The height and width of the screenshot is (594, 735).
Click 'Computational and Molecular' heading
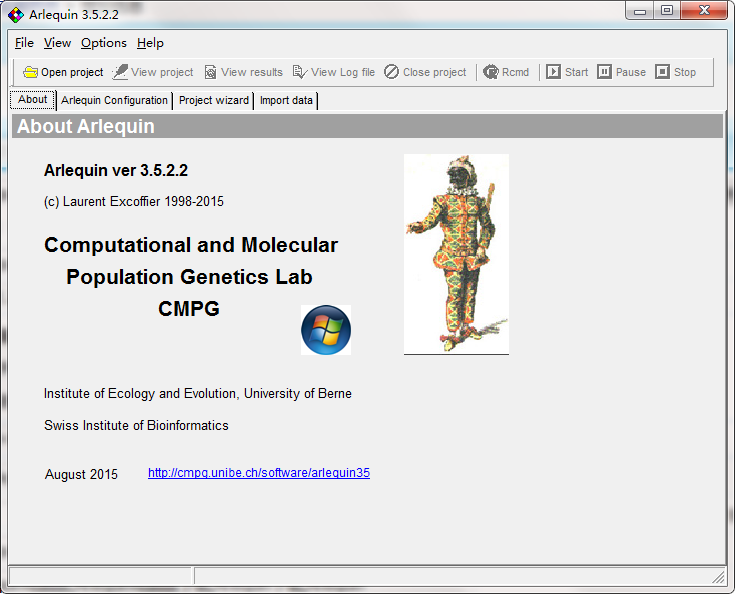191,245
